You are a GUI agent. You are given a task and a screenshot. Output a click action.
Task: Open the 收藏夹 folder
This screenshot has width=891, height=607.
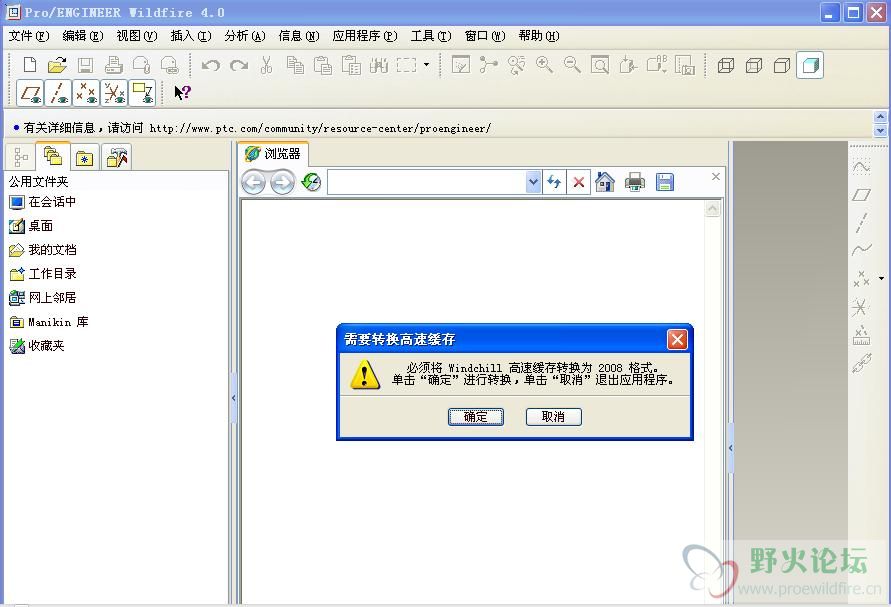[x=37, y=346]
